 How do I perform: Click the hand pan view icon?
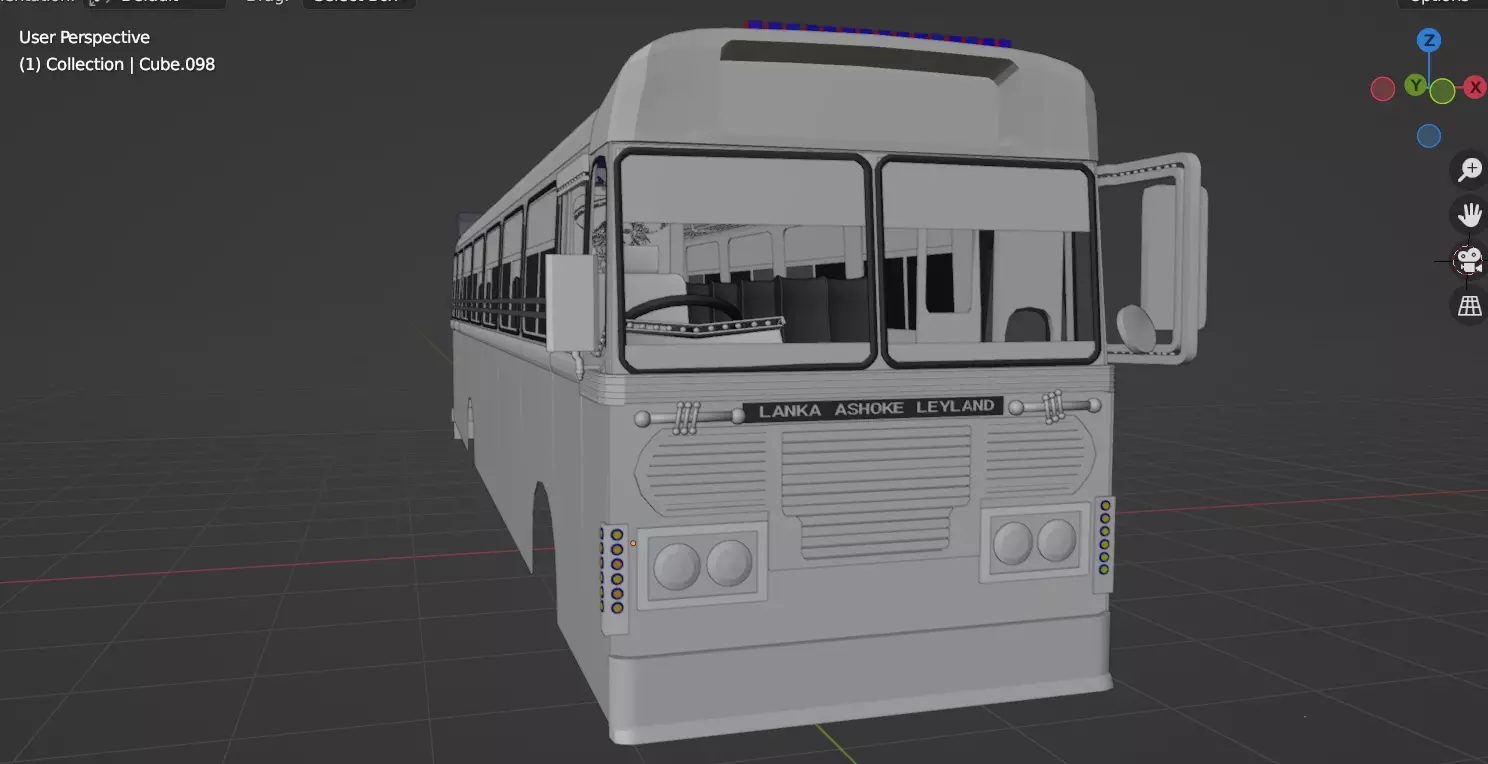(x=1469, y=215)
